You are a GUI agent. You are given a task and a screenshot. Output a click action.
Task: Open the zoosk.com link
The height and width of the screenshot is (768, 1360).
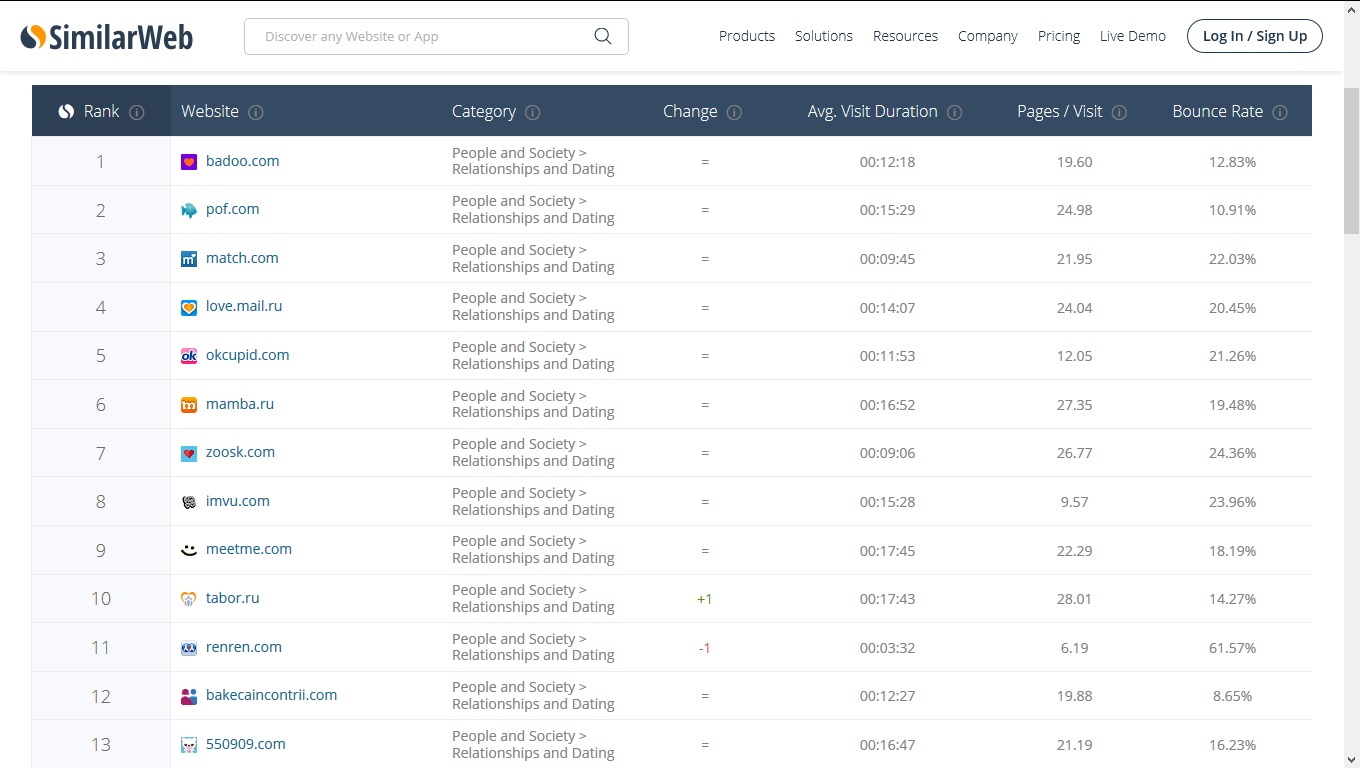pyautogui.click(x=240, y=452)
